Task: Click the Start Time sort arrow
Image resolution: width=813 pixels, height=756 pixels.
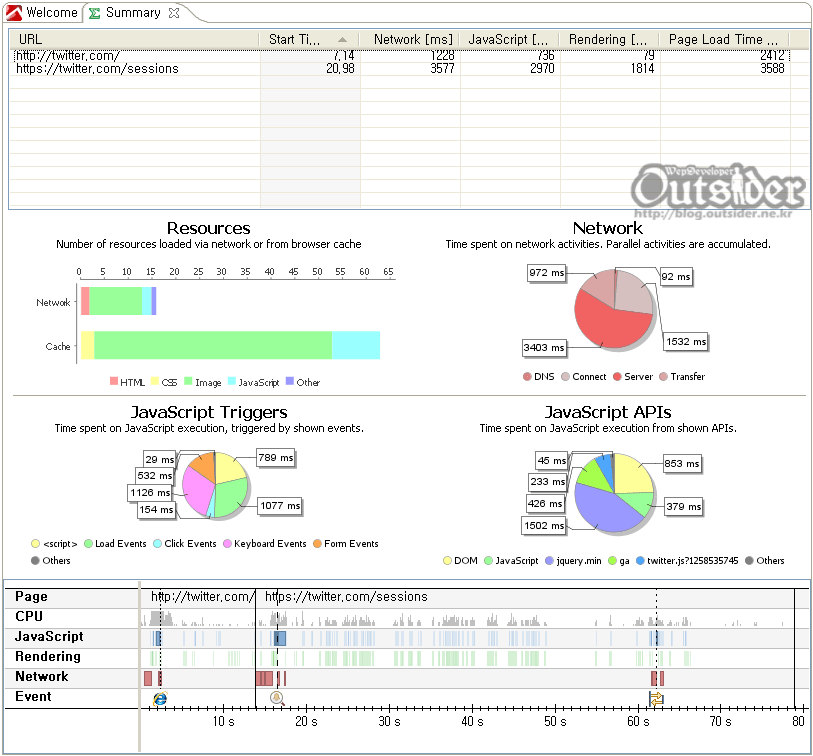Action: click(342, 39)
